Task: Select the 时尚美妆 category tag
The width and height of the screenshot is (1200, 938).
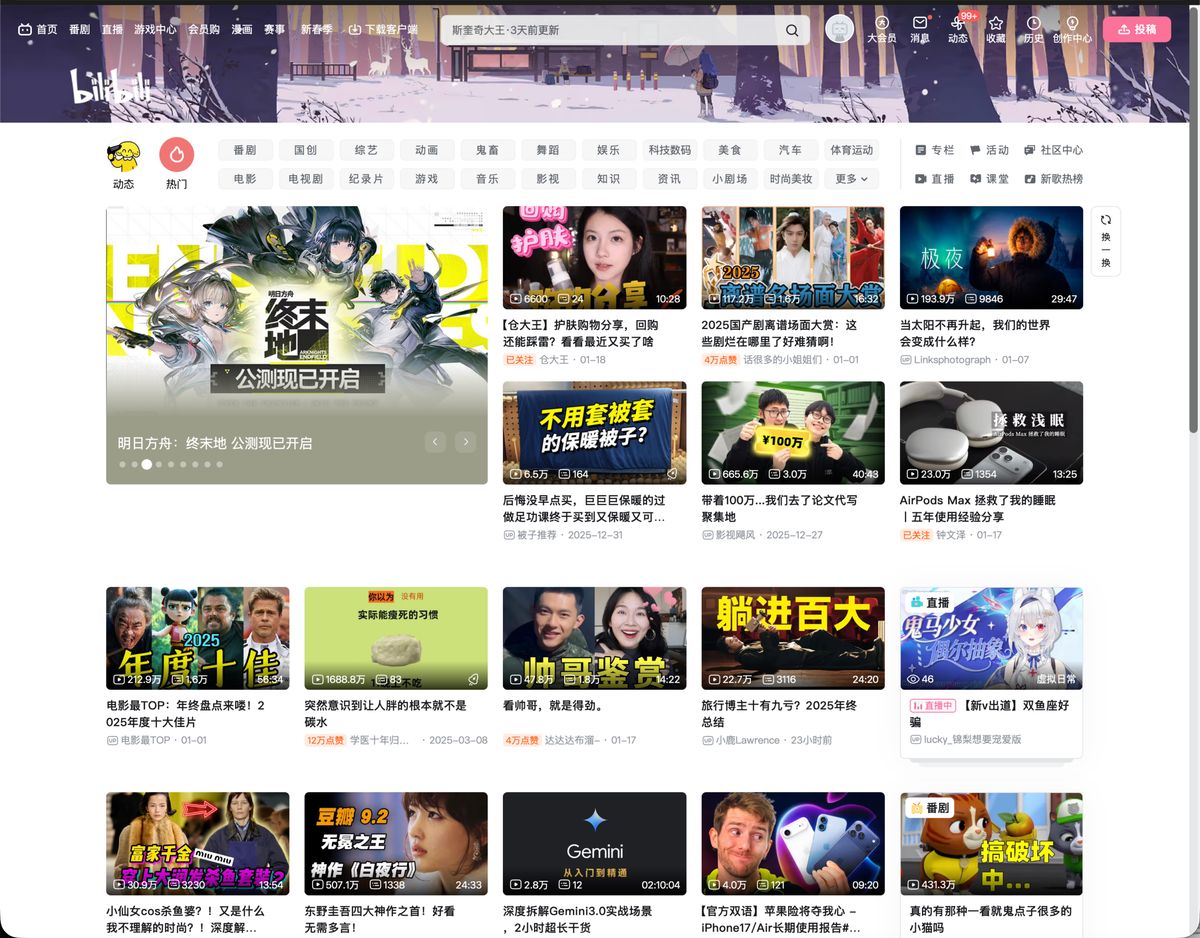Action: coord(790,179)
